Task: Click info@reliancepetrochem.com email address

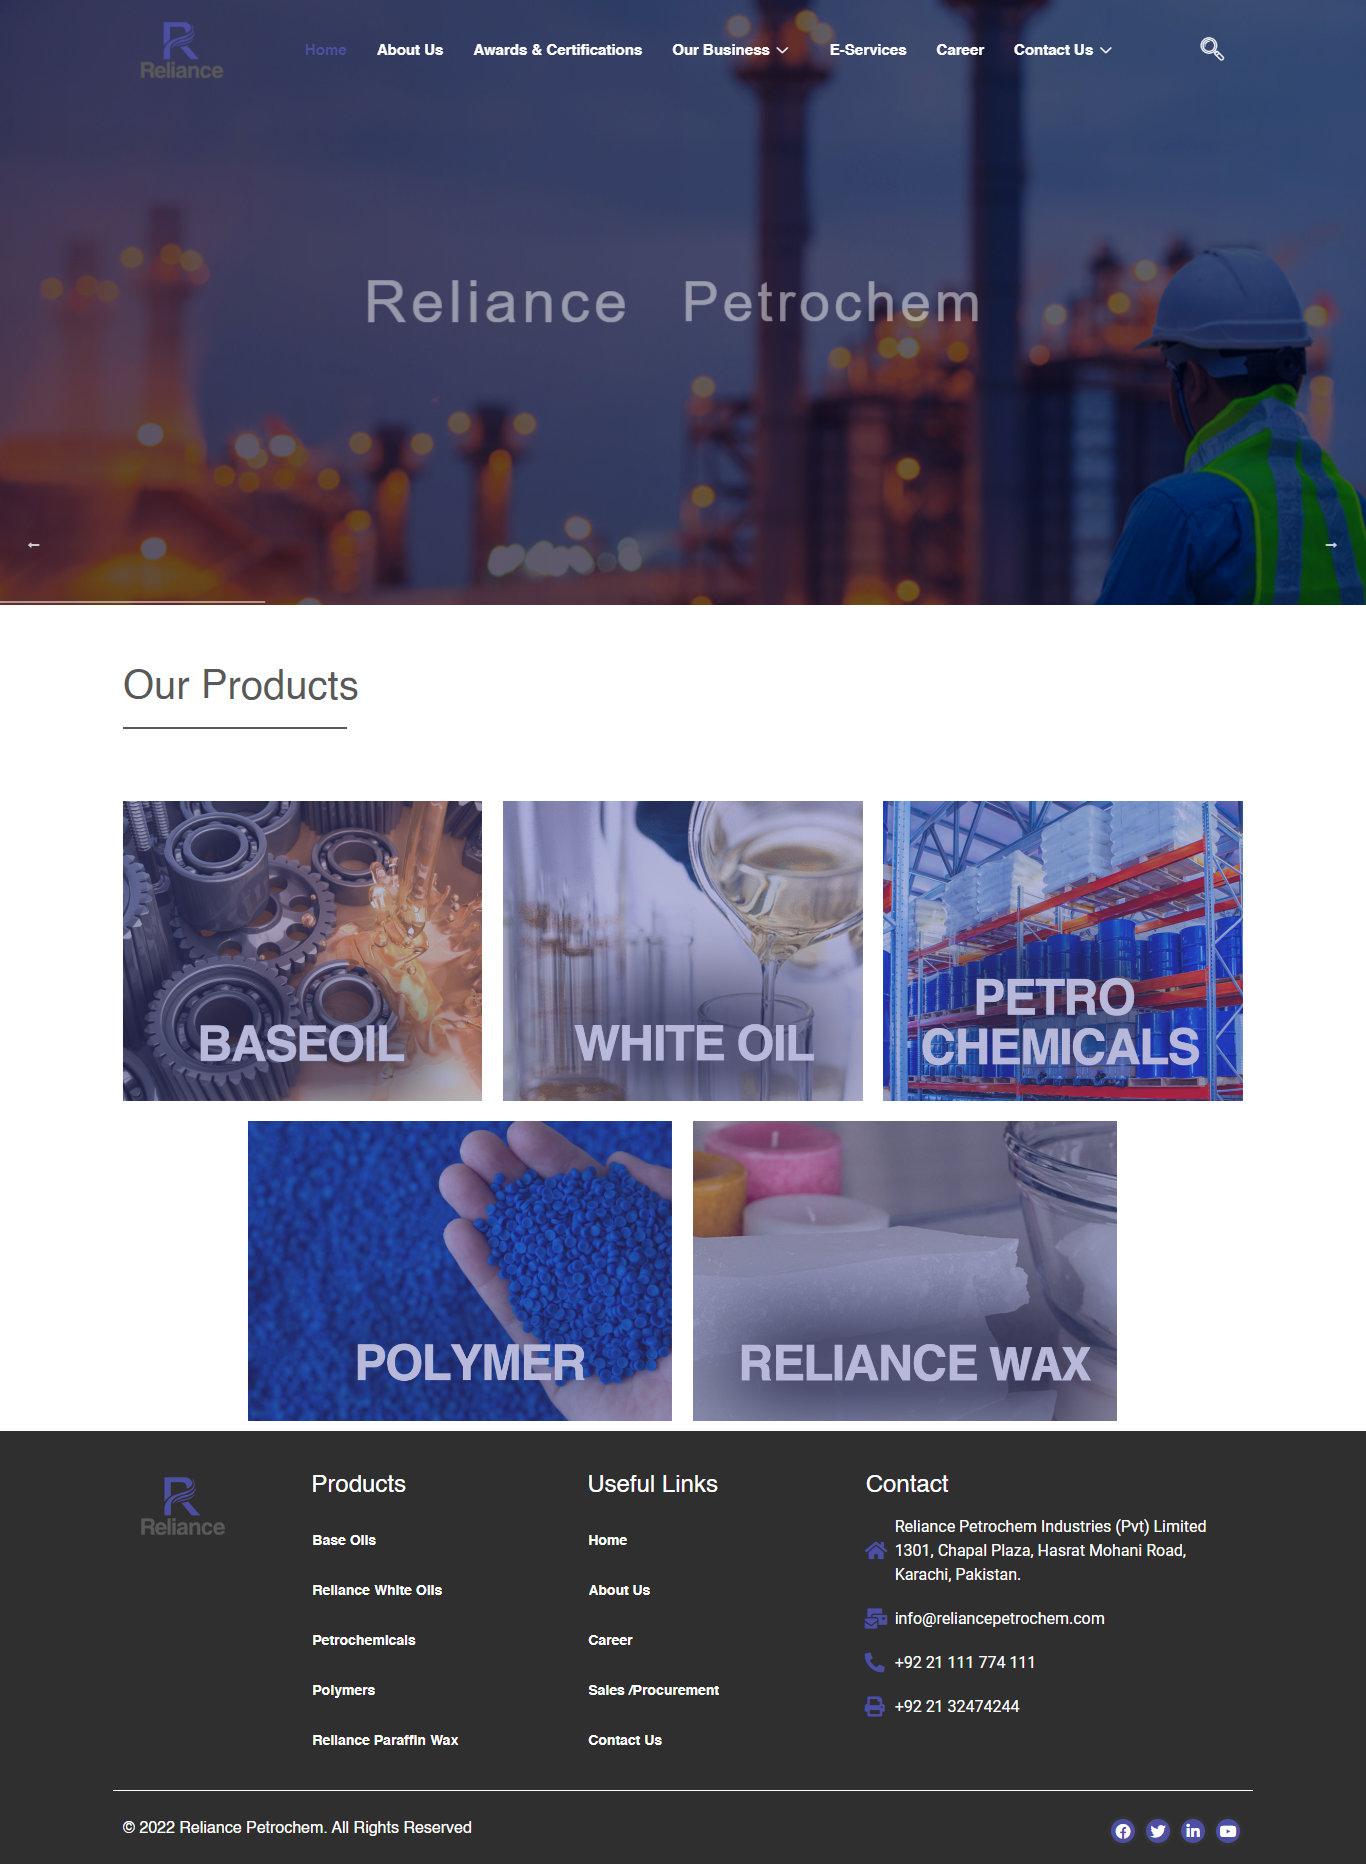Action: (x=1000, y=1618)
